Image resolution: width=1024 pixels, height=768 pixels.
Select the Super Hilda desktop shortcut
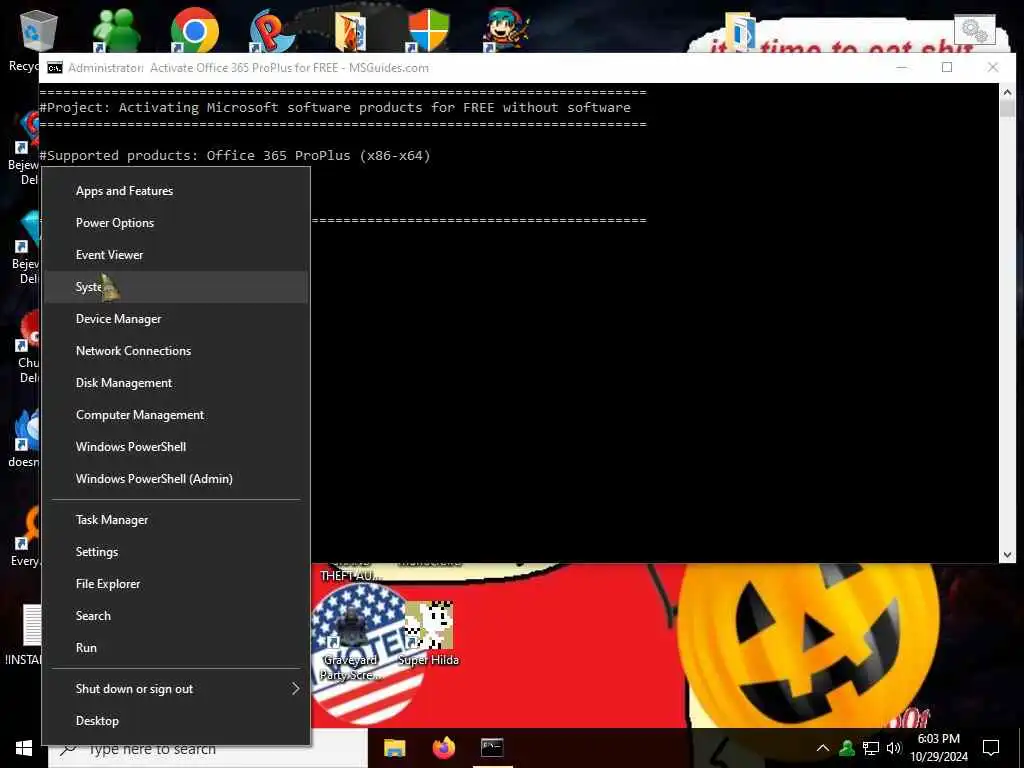click(428, 633)
